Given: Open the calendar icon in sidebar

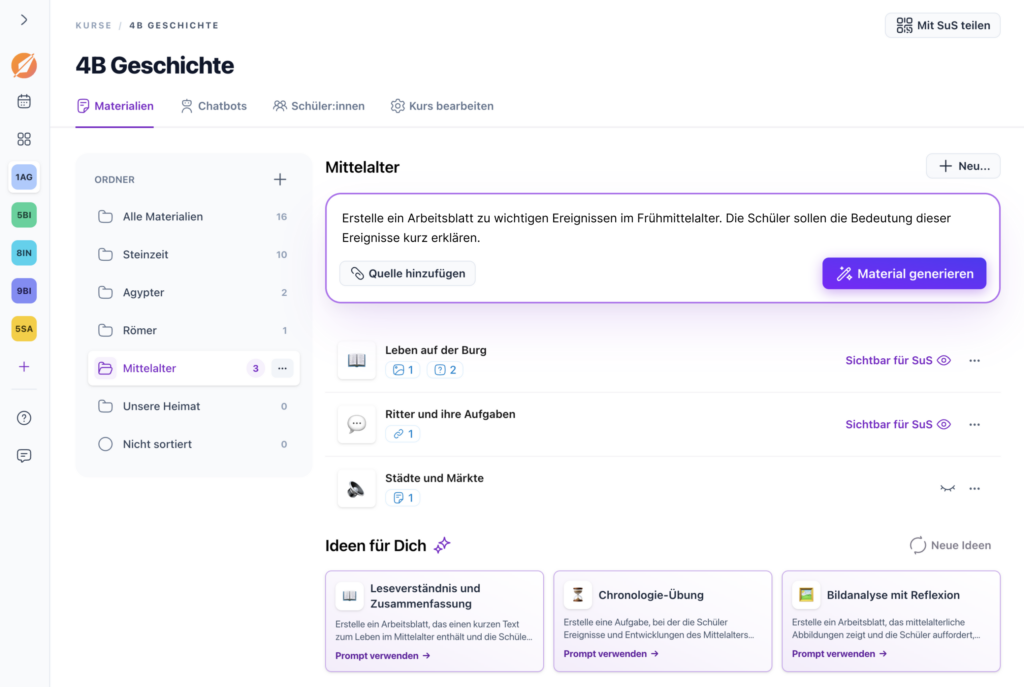Looking at the screenshot, I should click(x=24, y=101).
